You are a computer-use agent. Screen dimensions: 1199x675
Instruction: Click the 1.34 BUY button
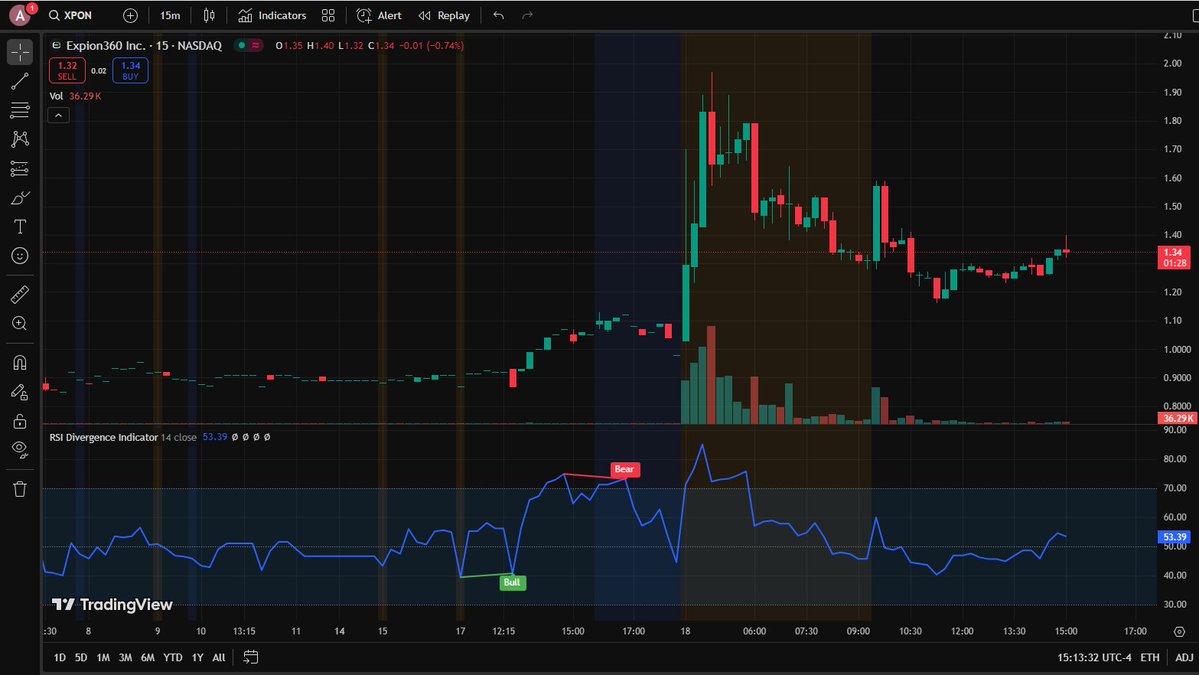(x=130, y=70)
